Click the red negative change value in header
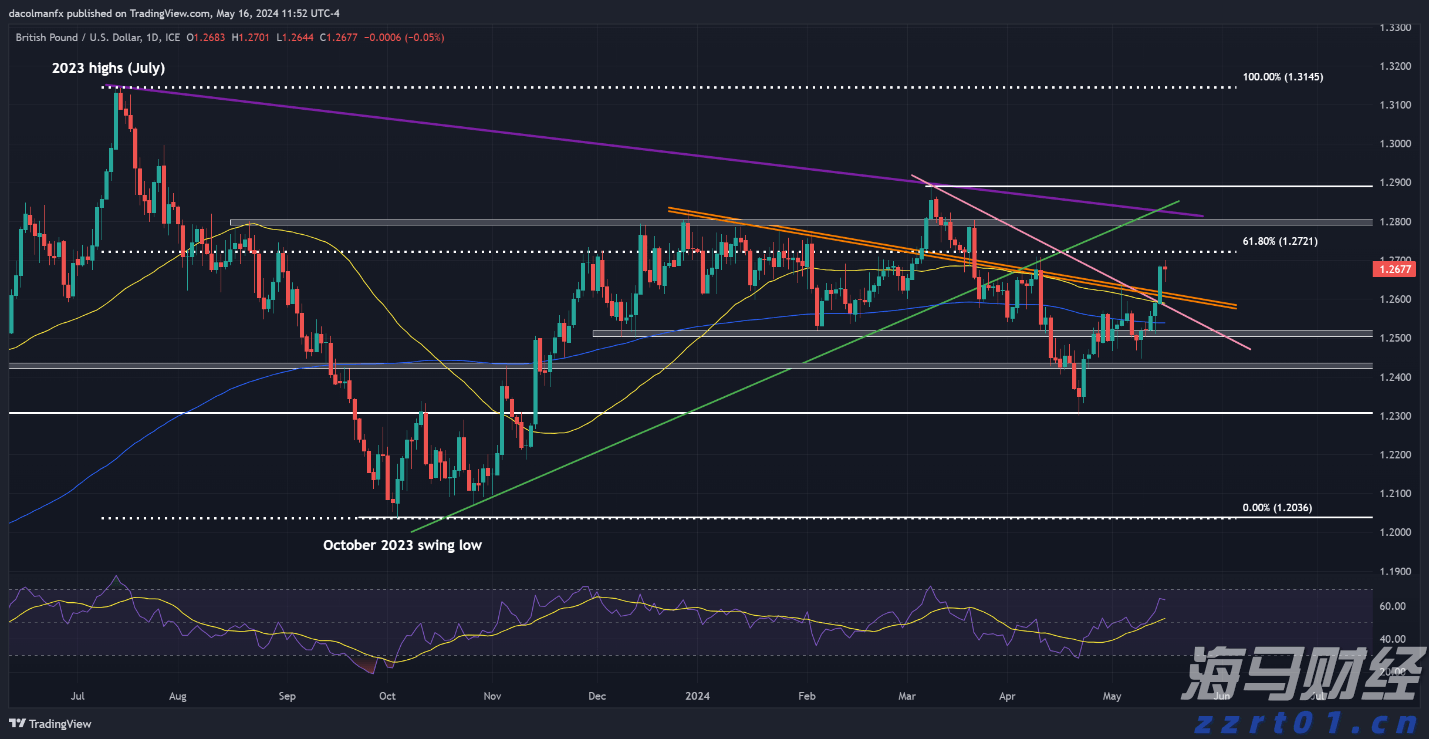 412,37
